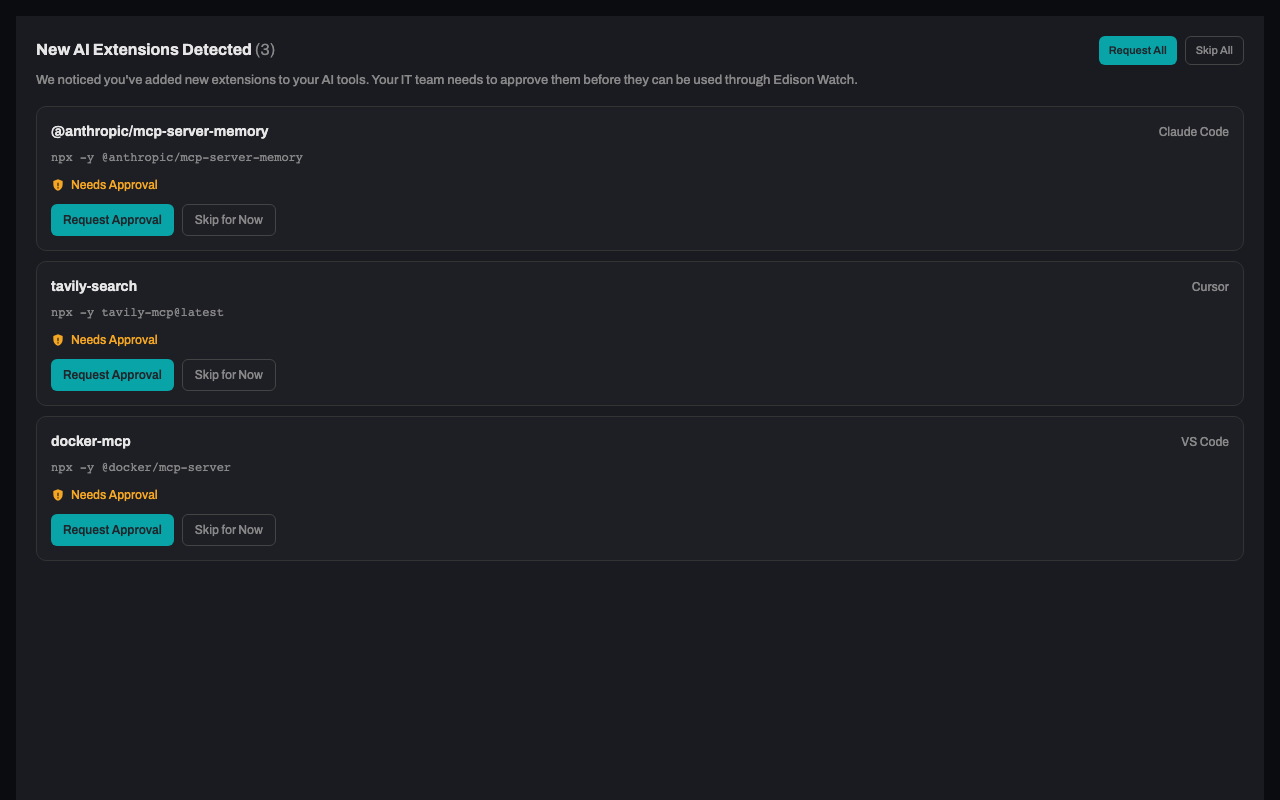Click the shield icon on the docker-mcp card
Viewport: 1280px width, 800px height.
[58, 494]
